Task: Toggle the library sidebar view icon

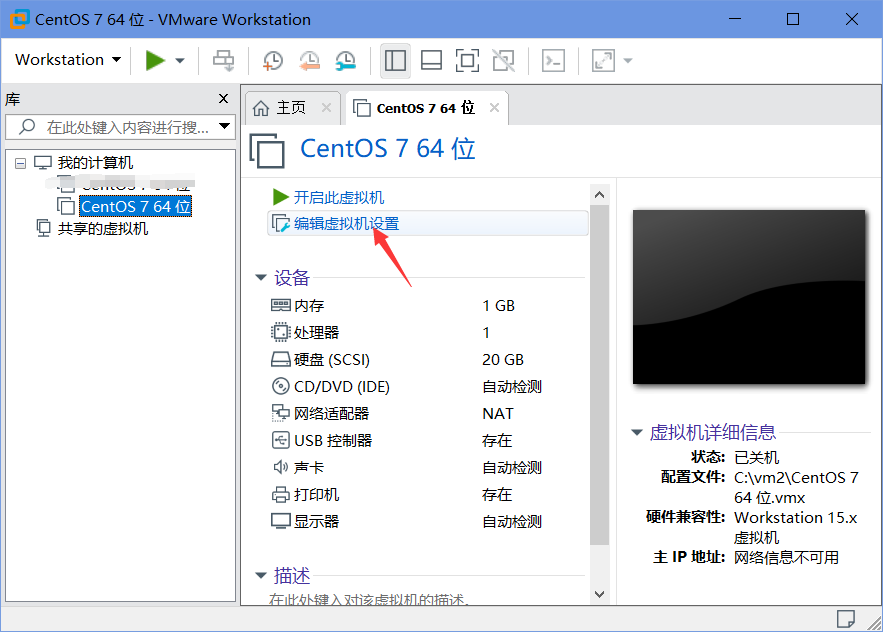Action: pos(395,60)
